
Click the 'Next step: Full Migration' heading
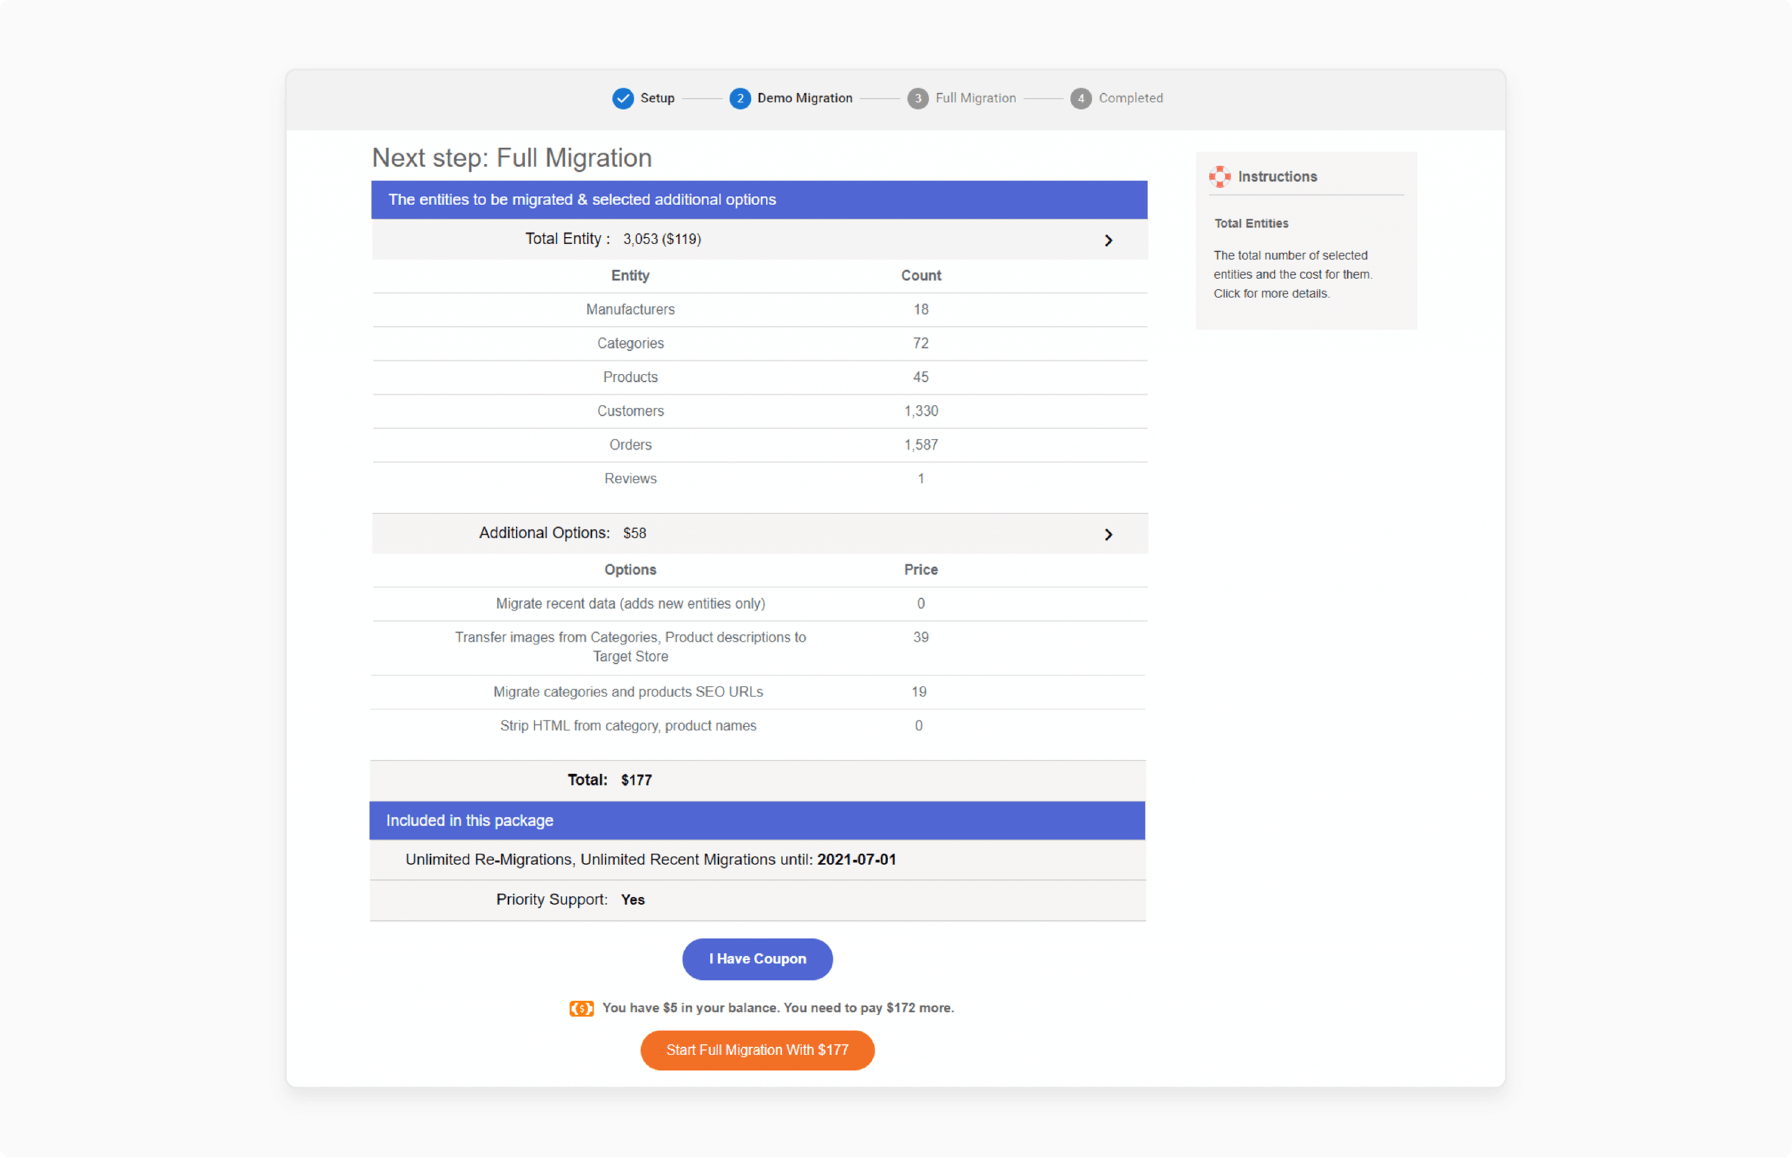[x=512, y=158]
